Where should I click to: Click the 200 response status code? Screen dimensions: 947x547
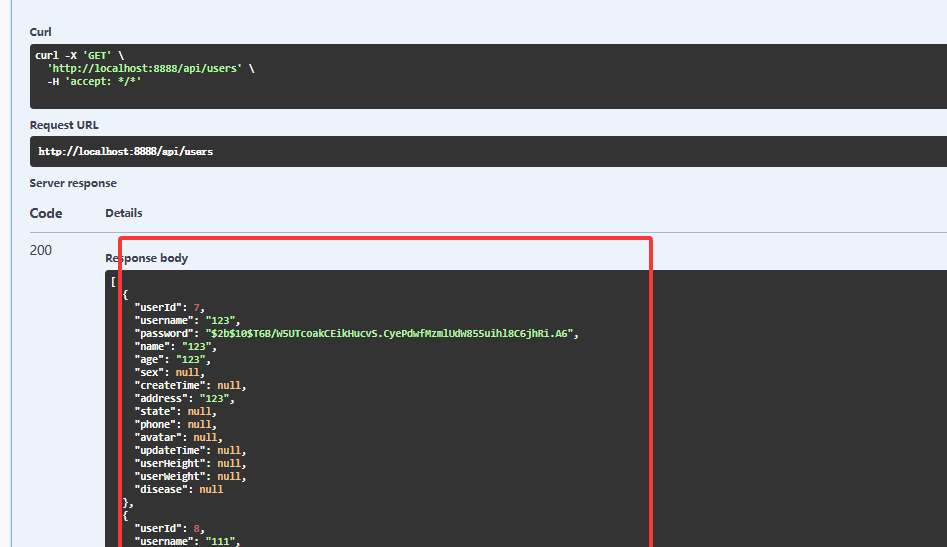pyautogui.click(x=40, y=250)
